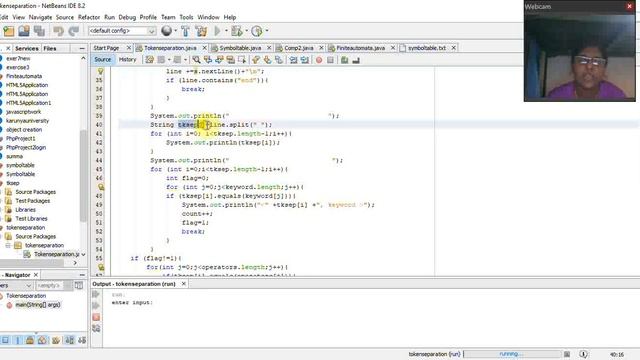The image size is (640, 360).
Task: Switch to the Symboltable.java tab
Action: coord(240,48)
